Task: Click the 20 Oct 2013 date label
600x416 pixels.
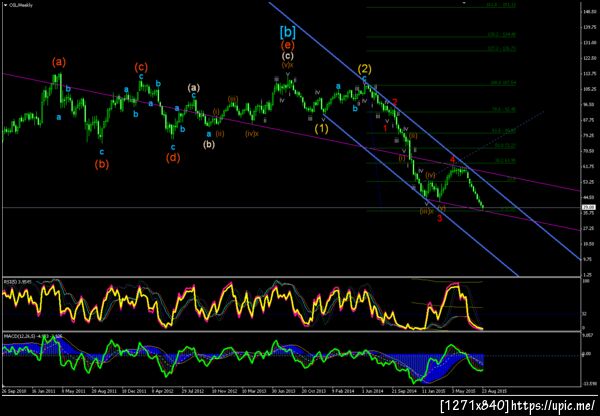Action: [x=313, y=392]
